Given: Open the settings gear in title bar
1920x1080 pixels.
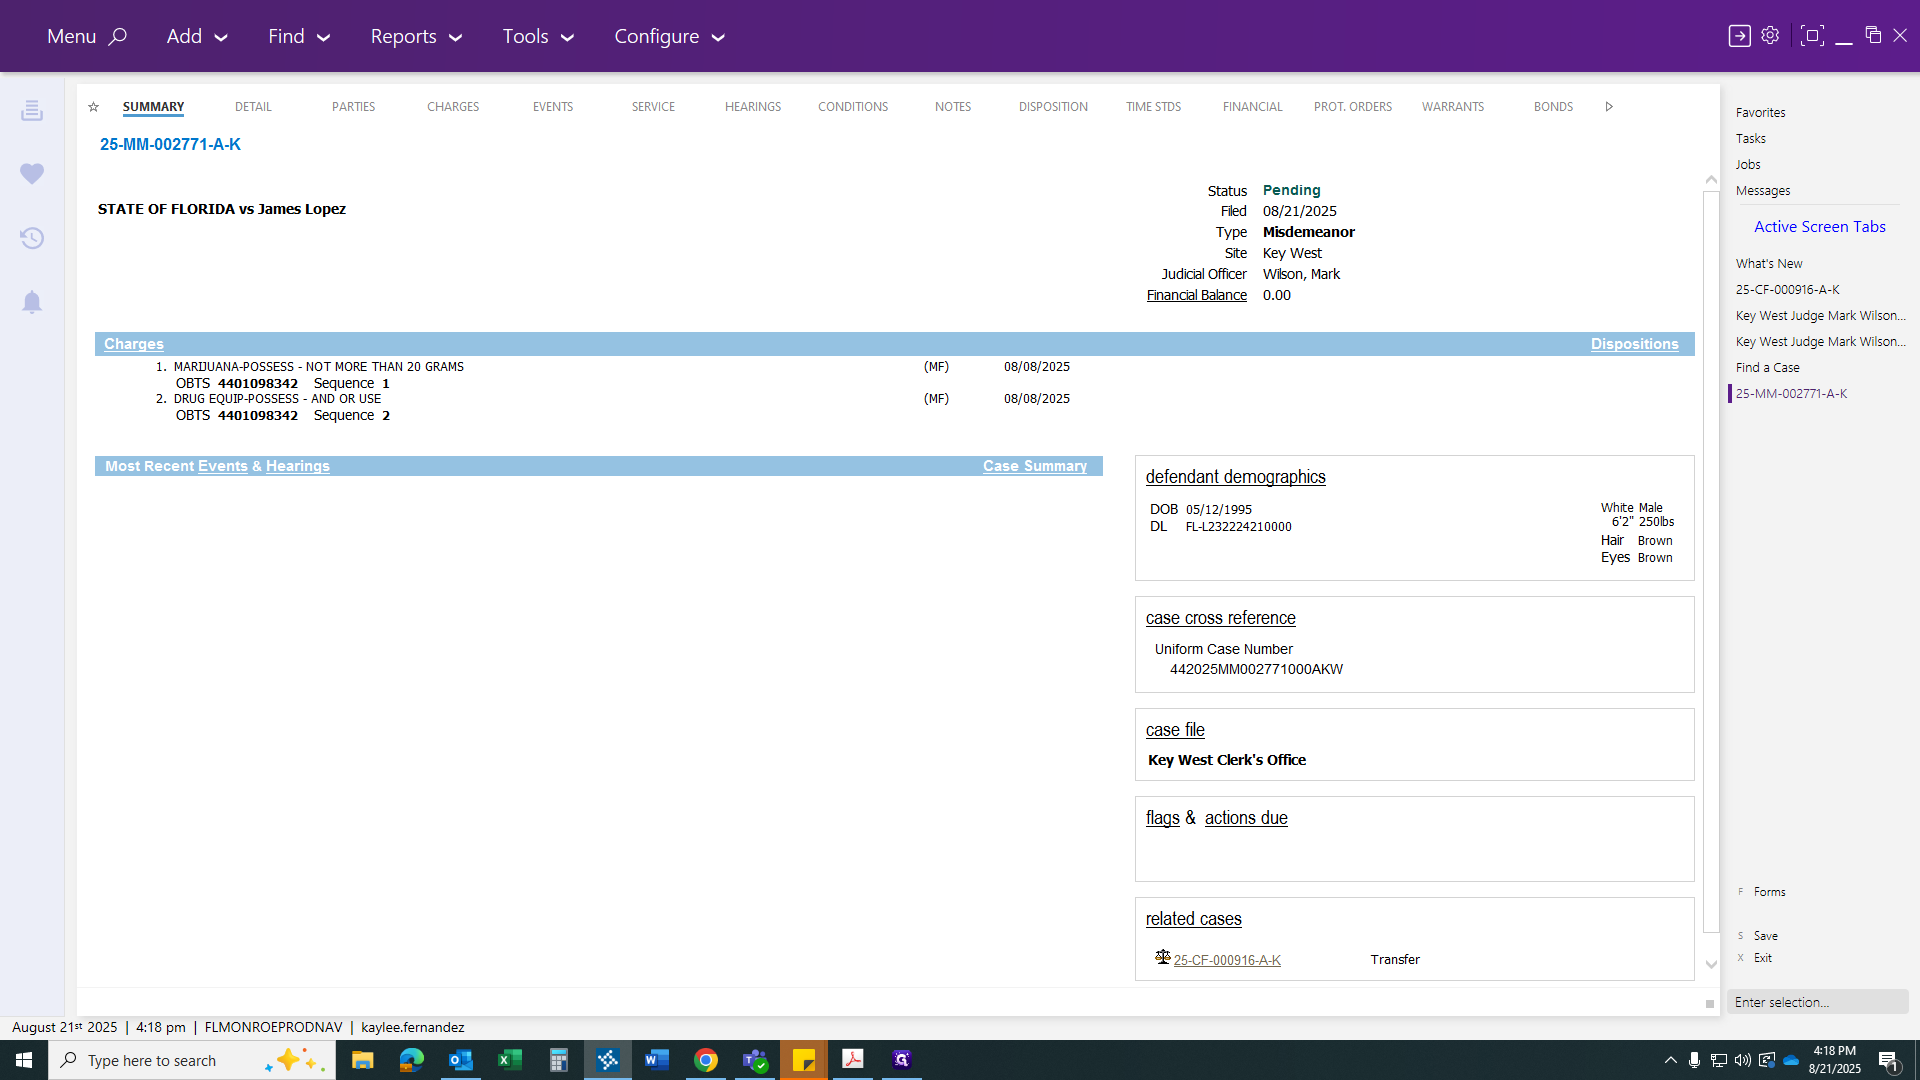Looking at the screenshot, I should click(x=1770, y=35).
